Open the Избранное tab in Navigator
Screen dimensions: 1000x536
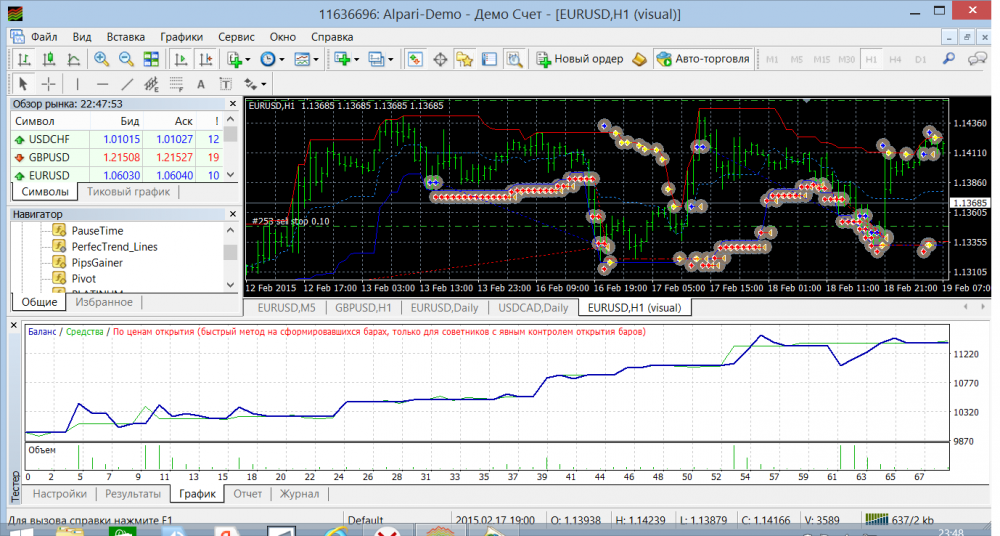(x=104, y=302)
